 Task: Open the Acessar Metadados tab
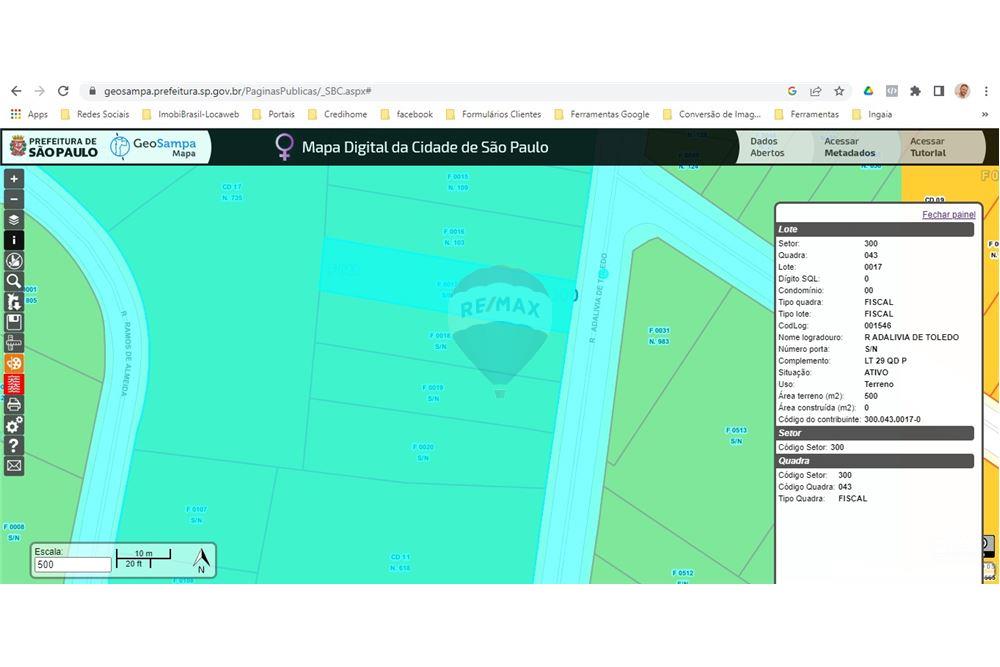tap(849, 147)
